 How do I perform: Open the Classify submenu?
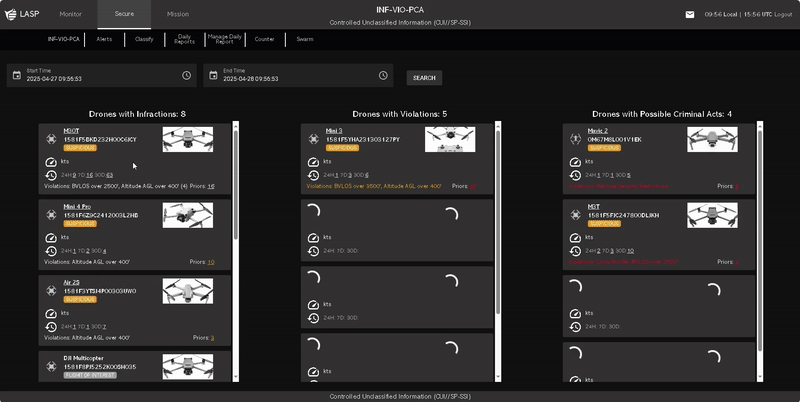(x=144, y=39)
